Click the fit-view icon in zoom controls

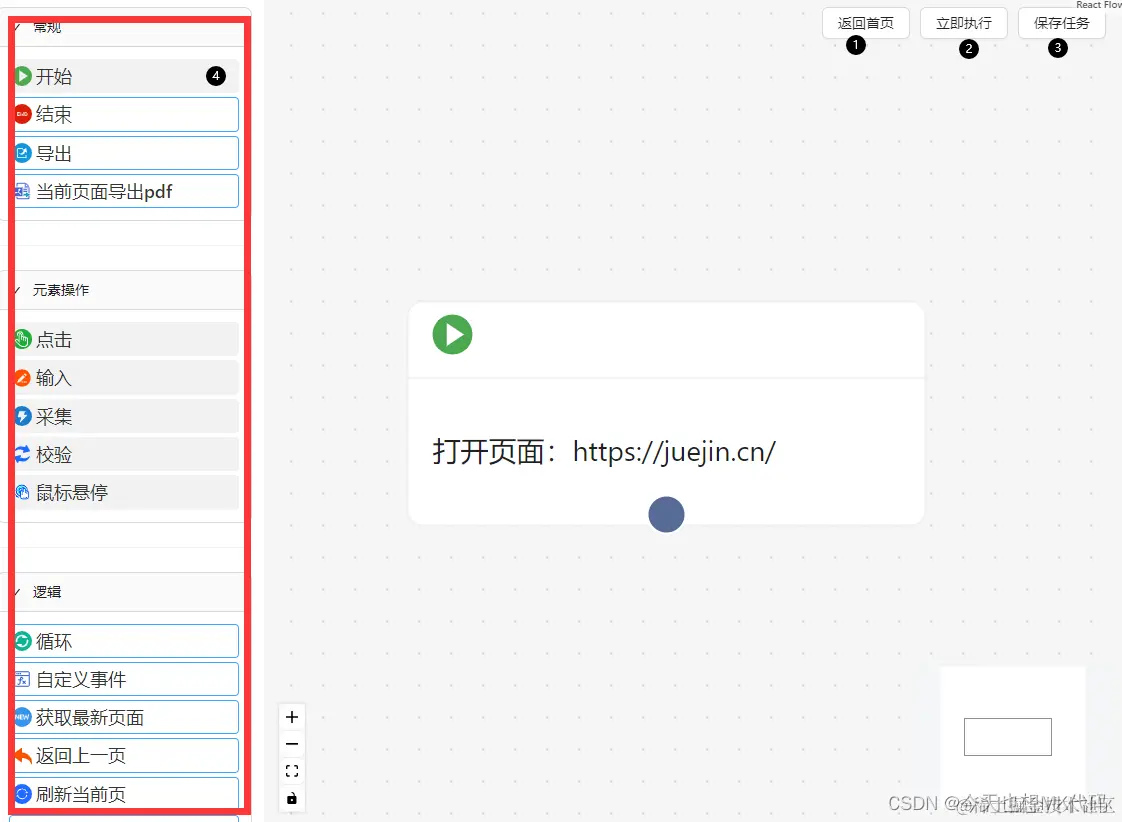[x=291, y=770]
